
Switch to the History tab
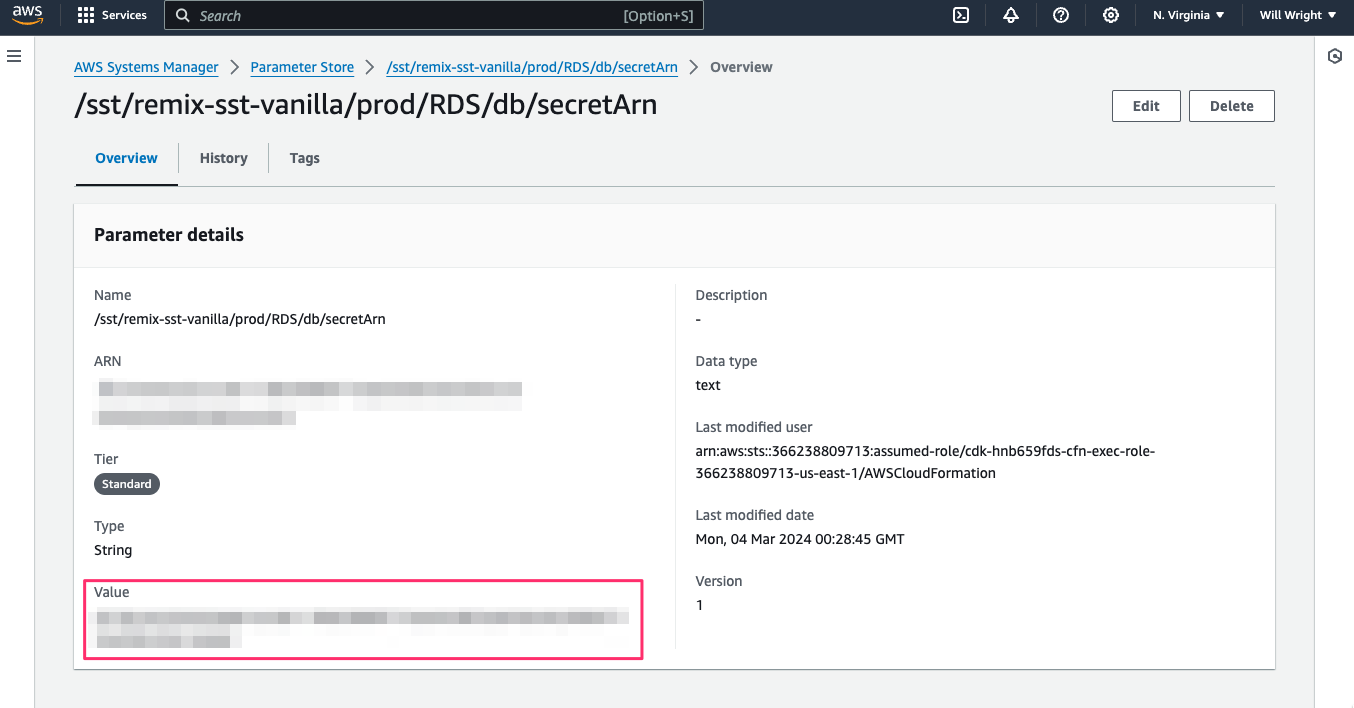click(x=223, y=158)
